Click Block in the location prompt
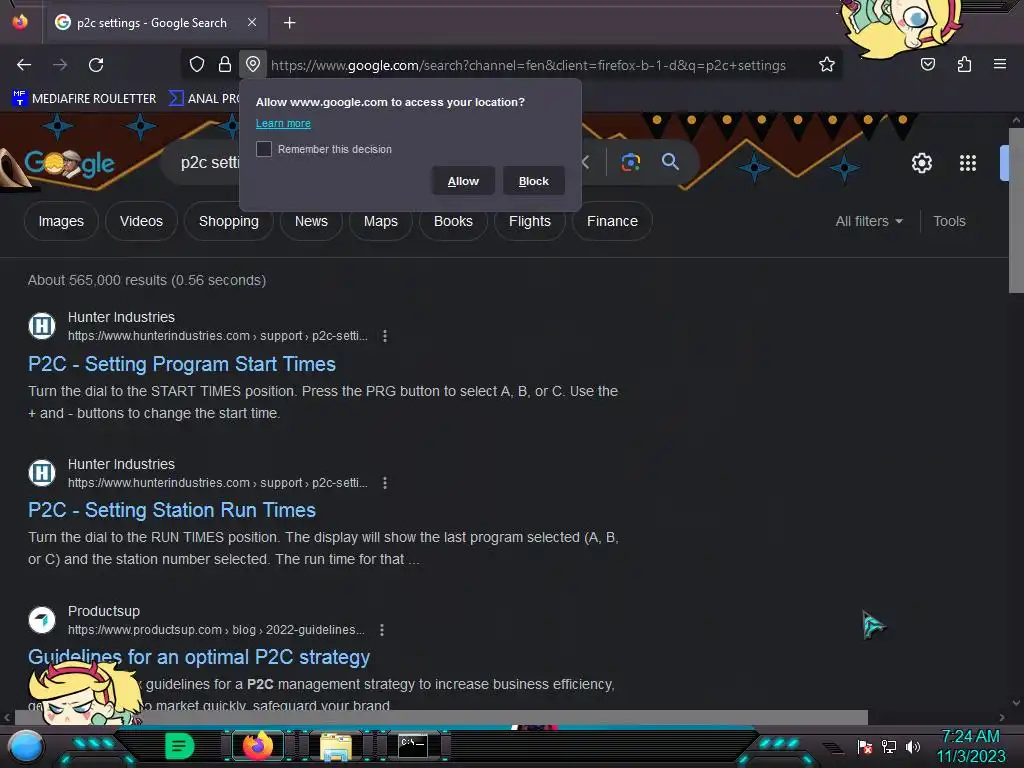 [x=534, y=181]
